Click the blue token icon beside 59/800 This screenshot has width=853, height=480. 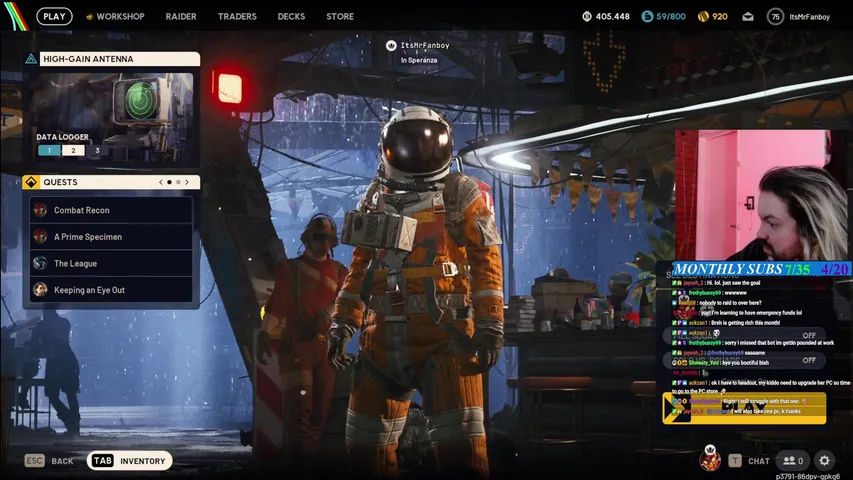click(647, 16)
